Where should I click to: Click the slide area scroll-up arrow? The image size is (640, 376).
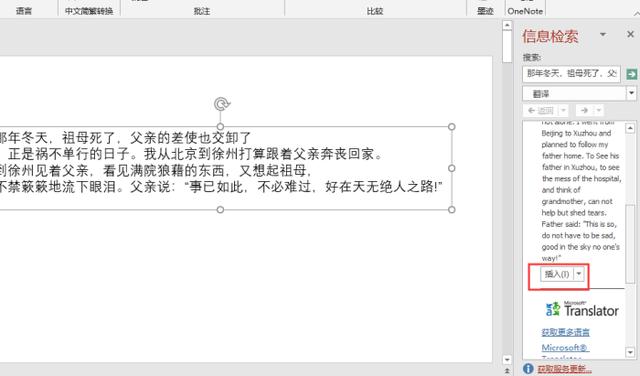pos(507,25)
